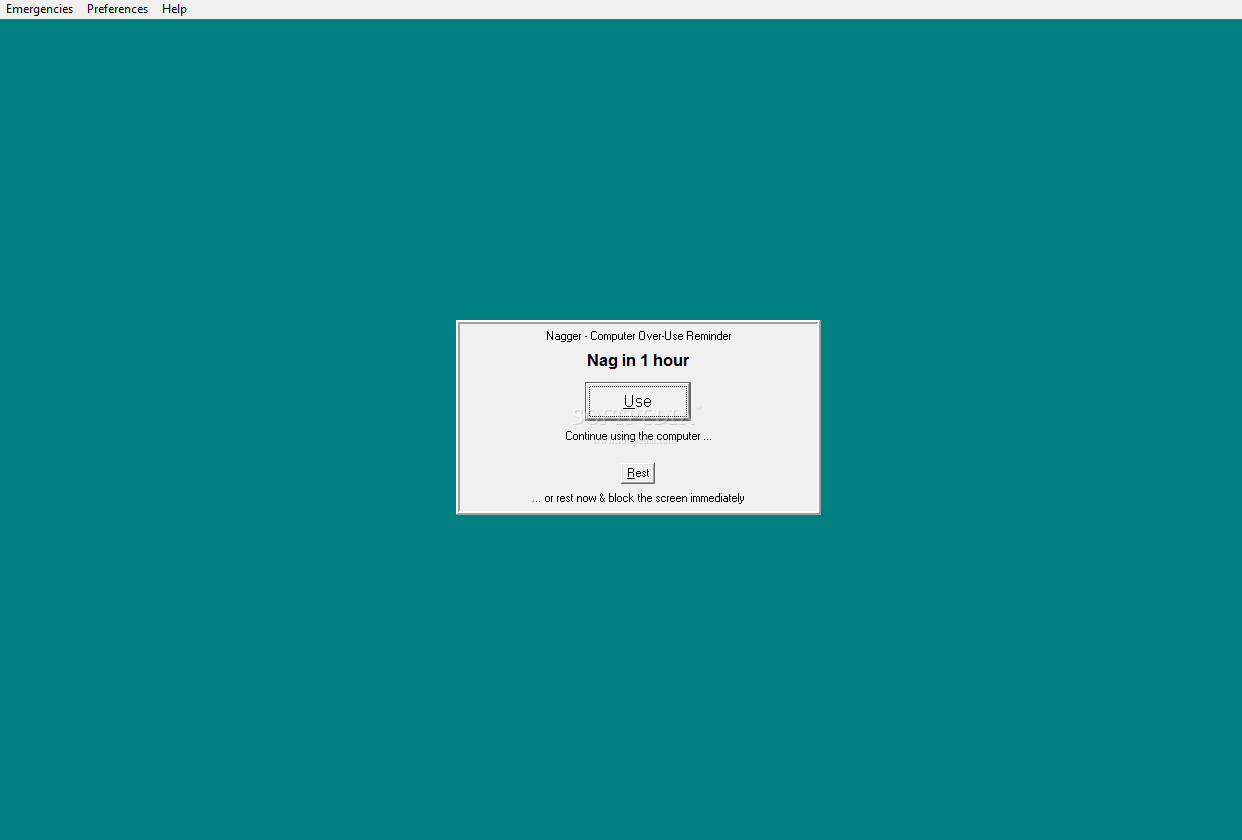The height and width of the screenshot is (840, 1242).
Task: Open the Emergencies menu
Action: 40,9
